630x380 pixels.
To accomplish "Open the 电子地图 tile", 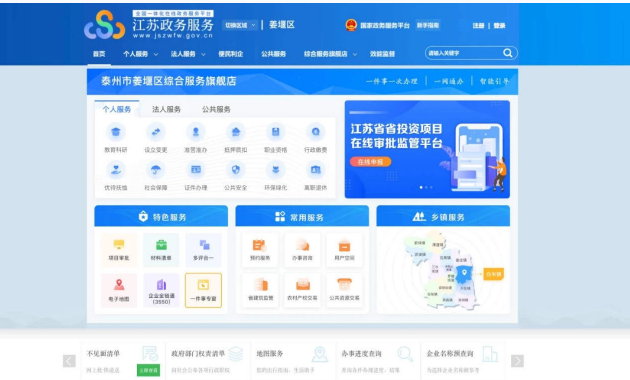I will click(x=119, y=290).
